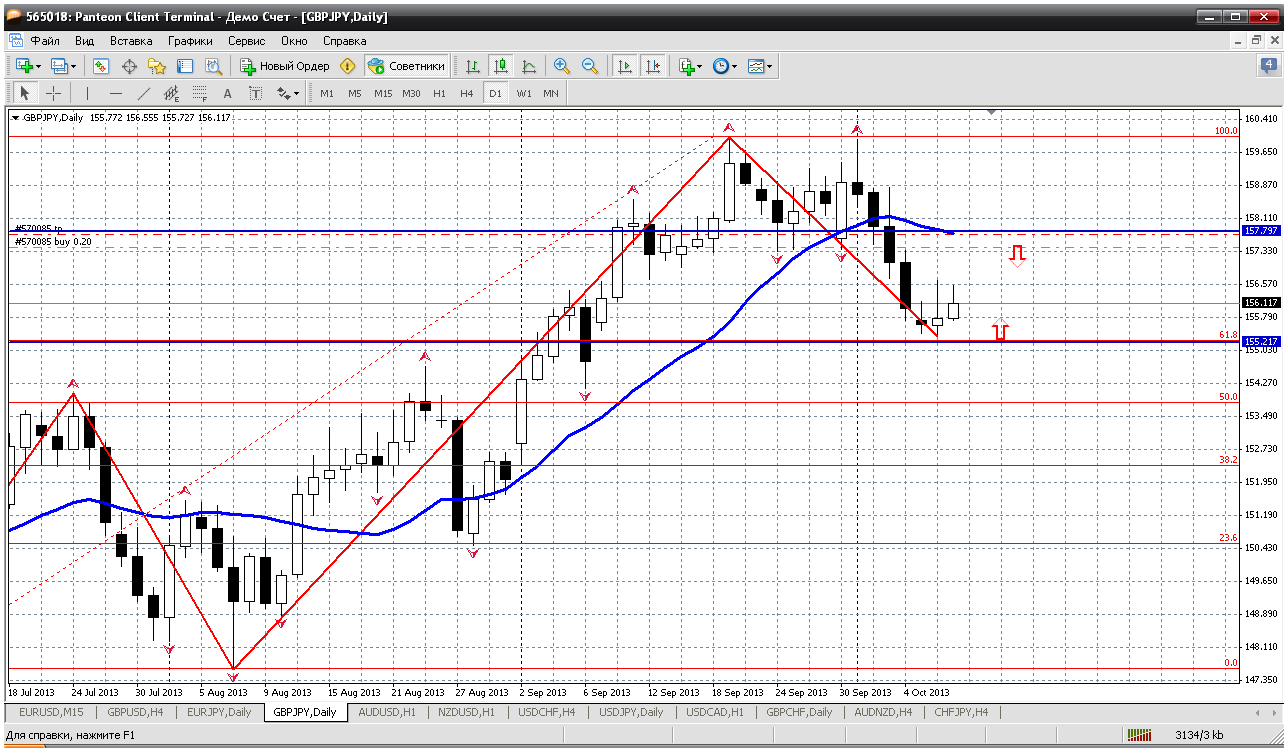Toggle the Chart Shift button
The width and height of the screenshot is (1288, 748).
(653, 66)
